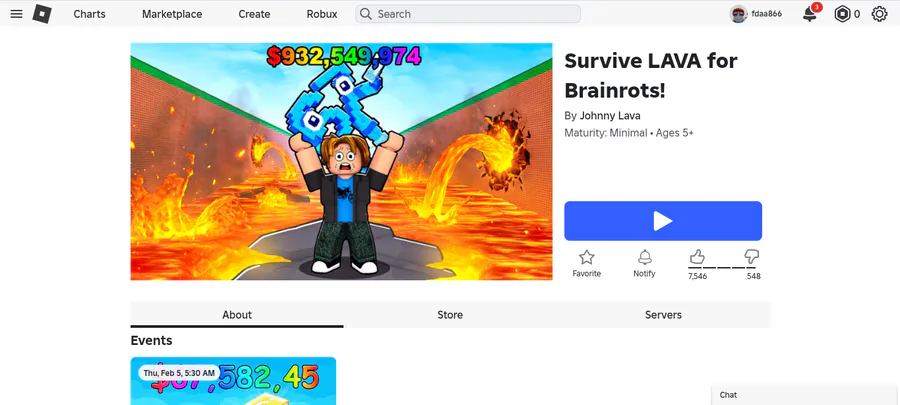Start the game with the Play button
The width and height of the screenshot is (900, 405).
point(663,221)
